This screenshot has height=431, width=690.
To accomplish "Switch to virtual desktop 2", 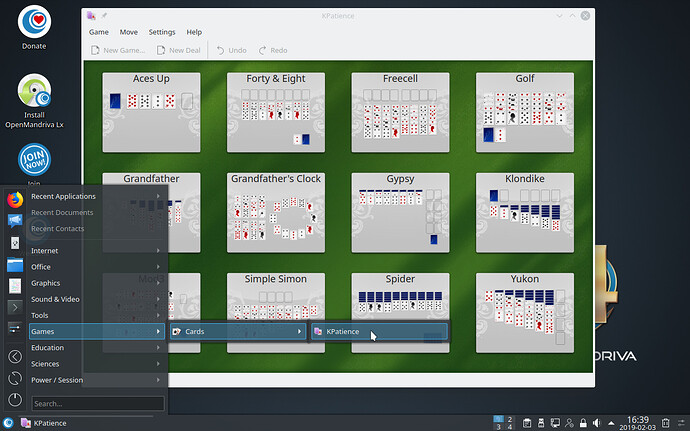I will tap(510, 420).
